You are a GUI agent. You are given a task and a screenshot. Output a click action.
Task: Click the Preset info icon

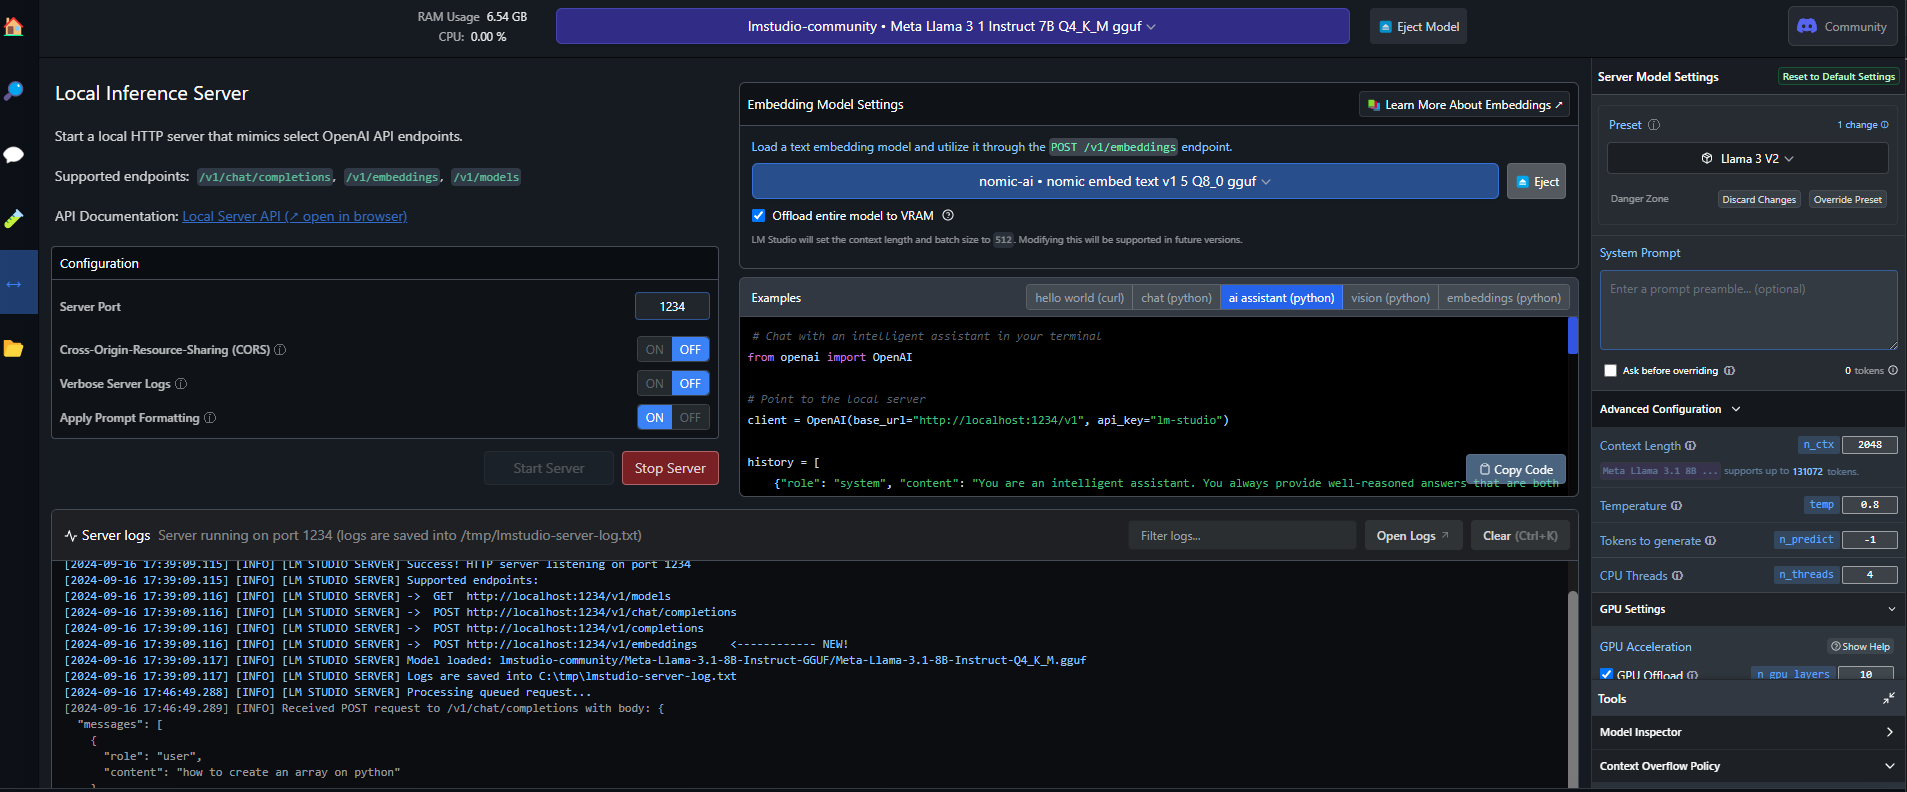1654,125
